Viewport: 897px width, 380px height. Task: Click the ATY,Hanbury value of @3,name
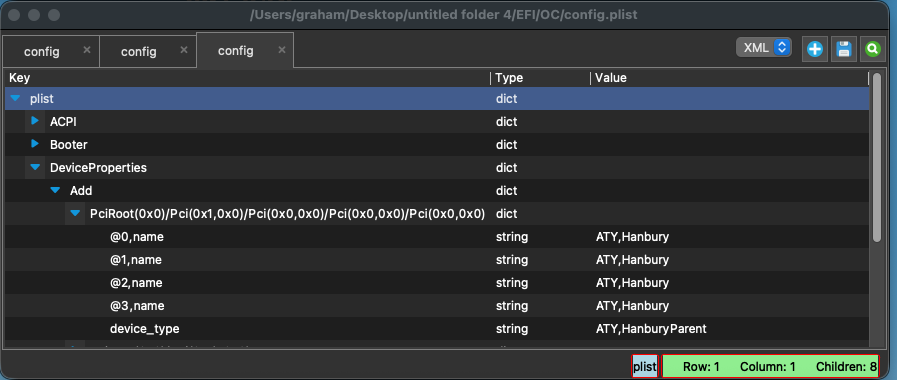(632, 306)
